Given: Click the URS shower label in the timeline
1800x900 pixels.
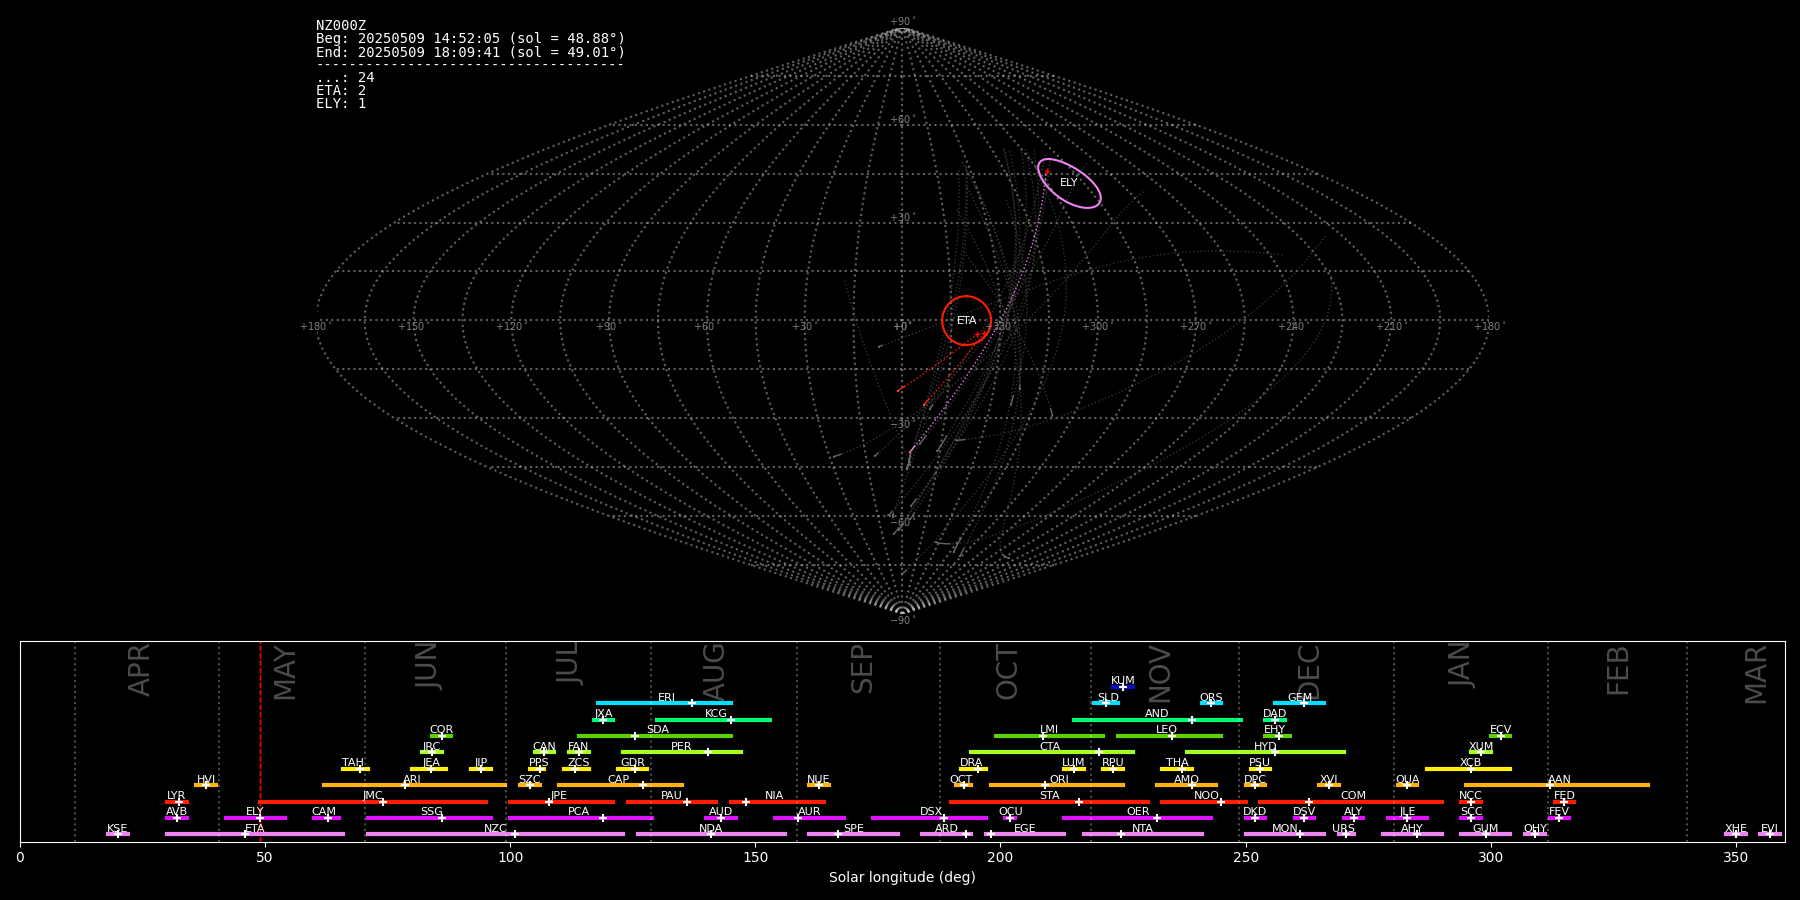Looking at the screenshot, I should (1344, 829).
